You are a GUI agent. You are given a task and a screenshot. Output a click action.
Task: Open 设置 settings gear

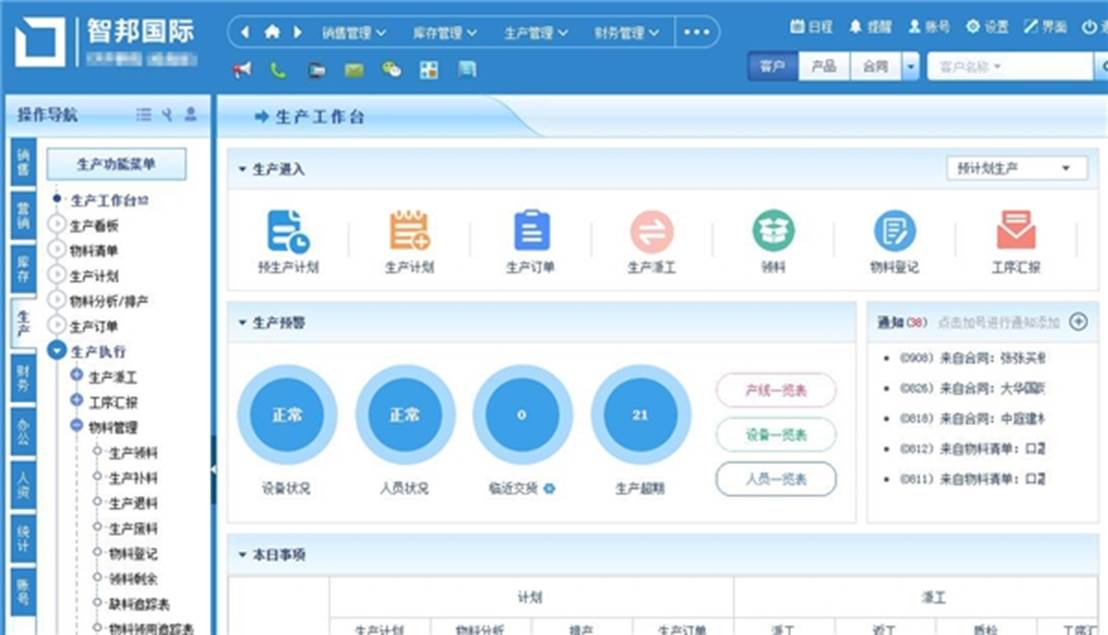pos(987,27)
